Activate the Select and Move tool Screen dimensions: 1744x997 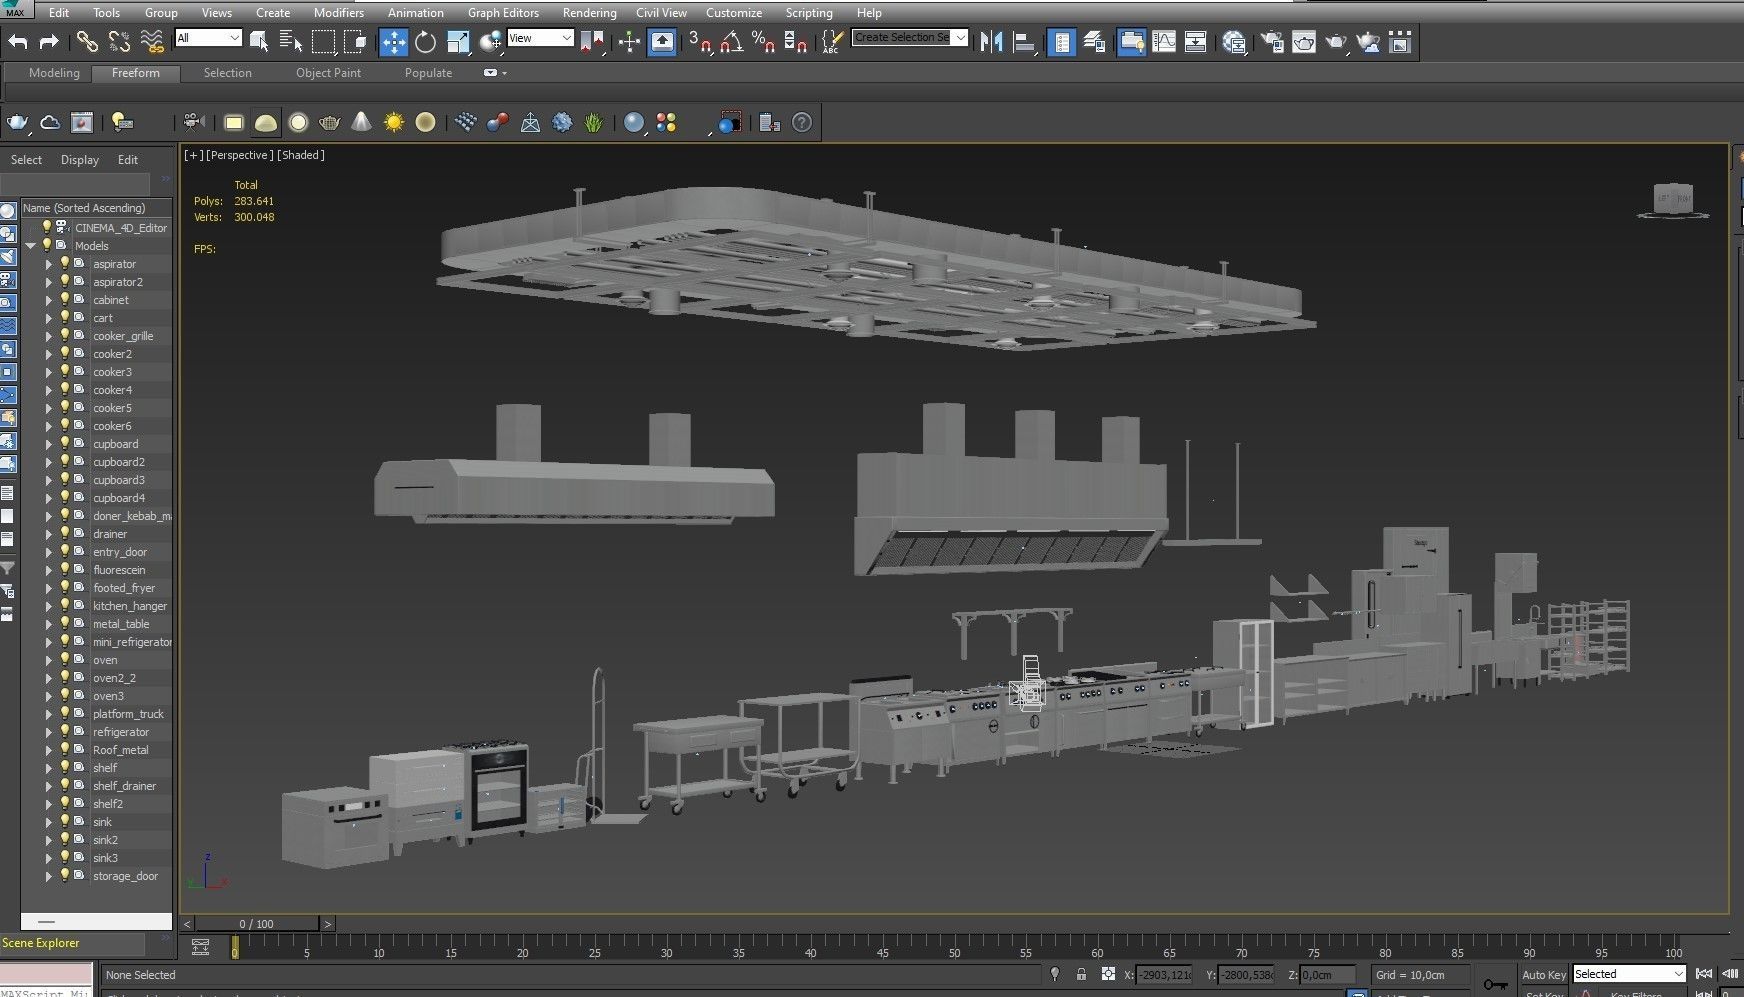coord(394,42)
